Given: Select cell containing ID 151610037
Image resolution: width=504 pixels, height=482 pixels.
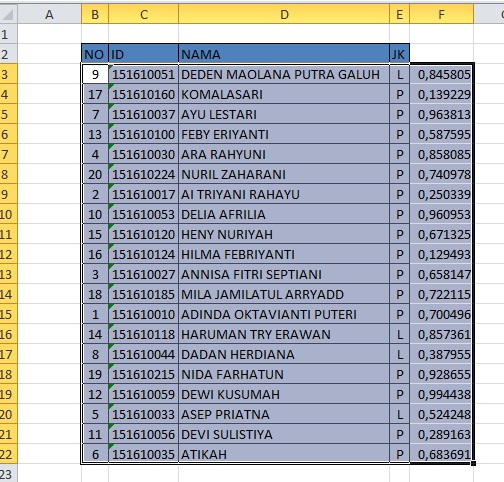Looking at the screenshot, I should (144, 115).
